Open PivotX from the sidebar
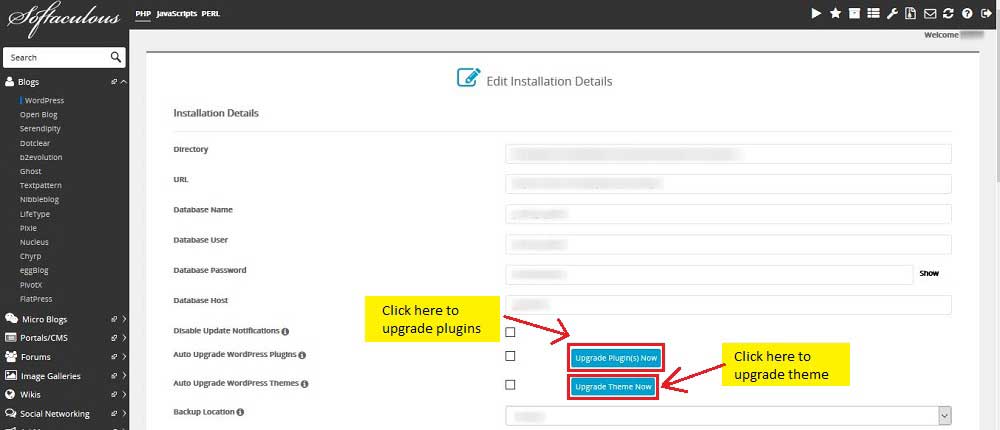Viewport: 1000px width, 430px height. (x=31, y=285)
